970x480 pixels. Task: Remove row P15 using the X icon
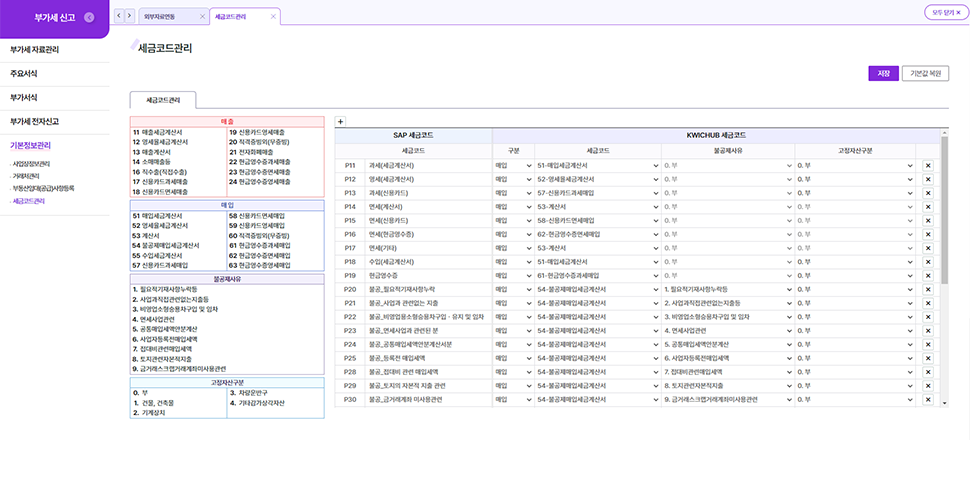pos(928,219)
